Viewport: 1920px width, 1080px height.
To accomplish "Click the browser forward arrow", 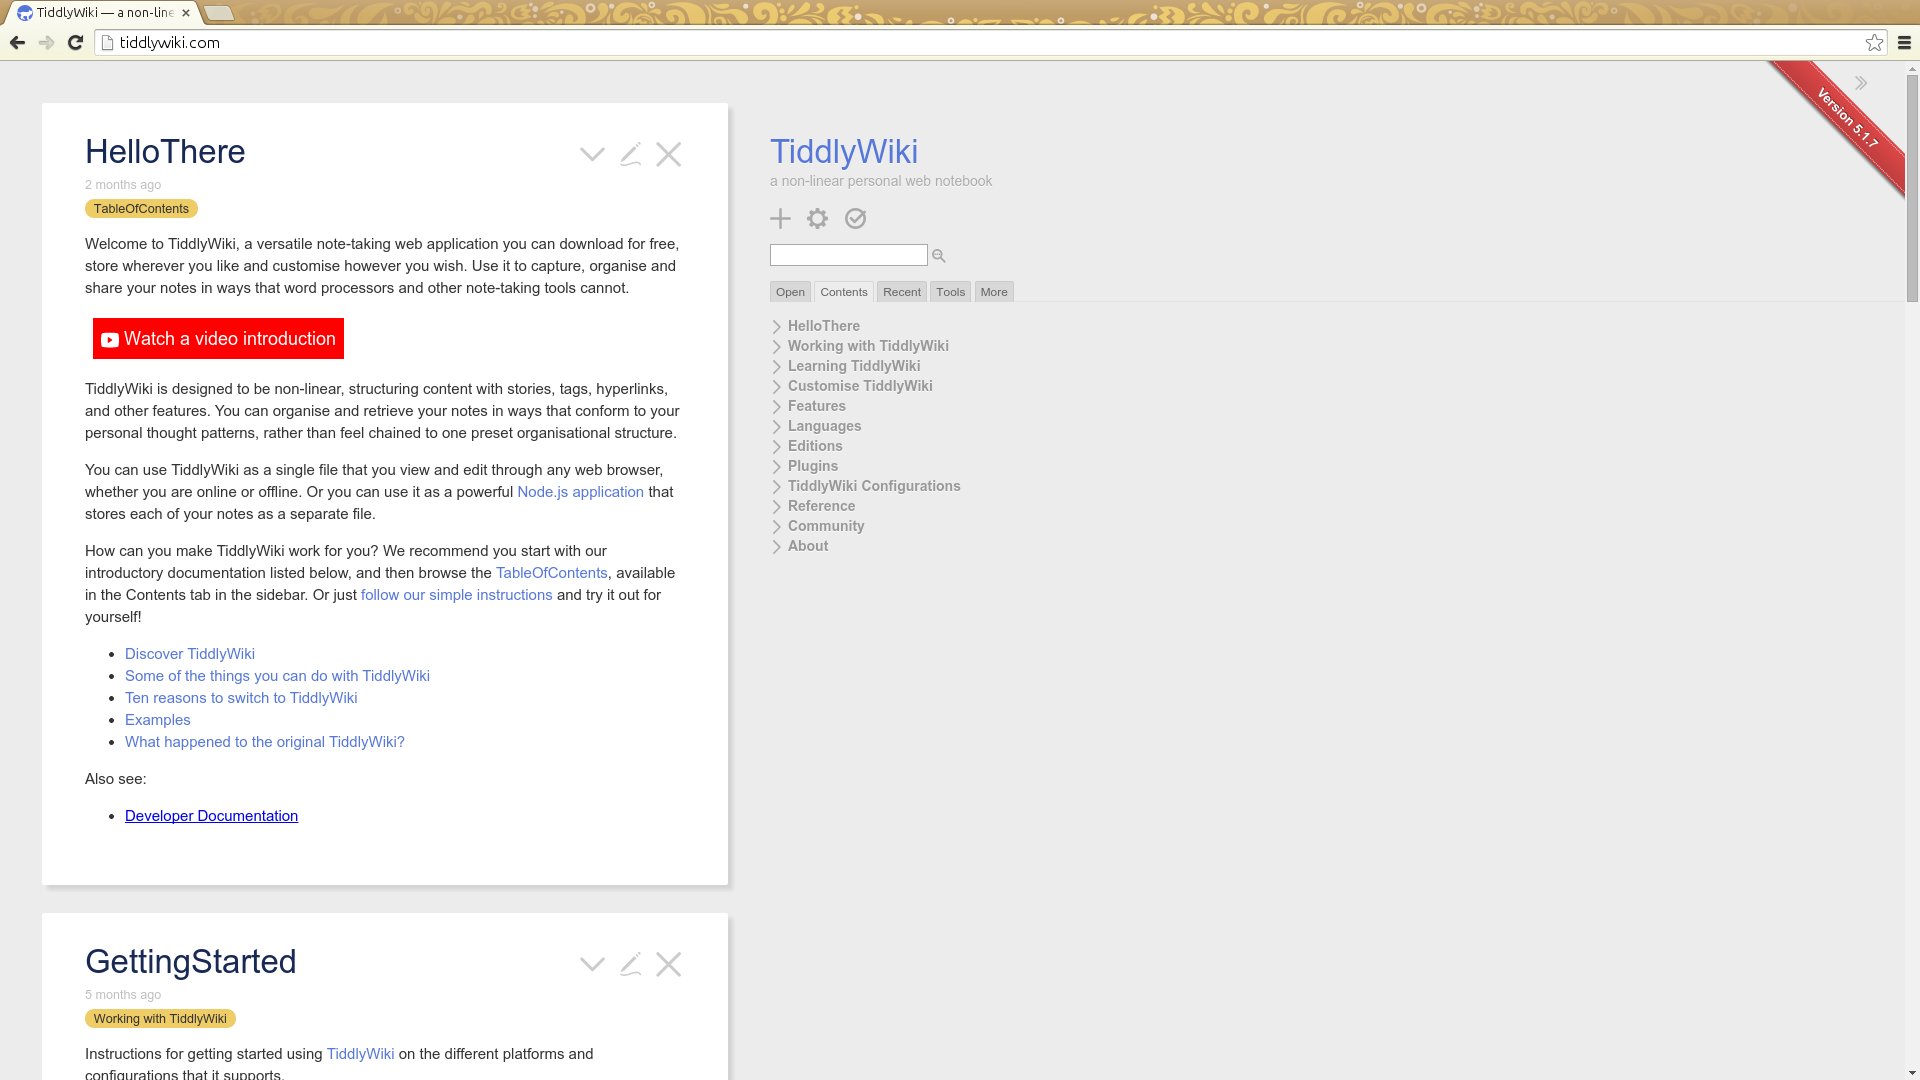I will pyautogui.click(x=46, y=42).
